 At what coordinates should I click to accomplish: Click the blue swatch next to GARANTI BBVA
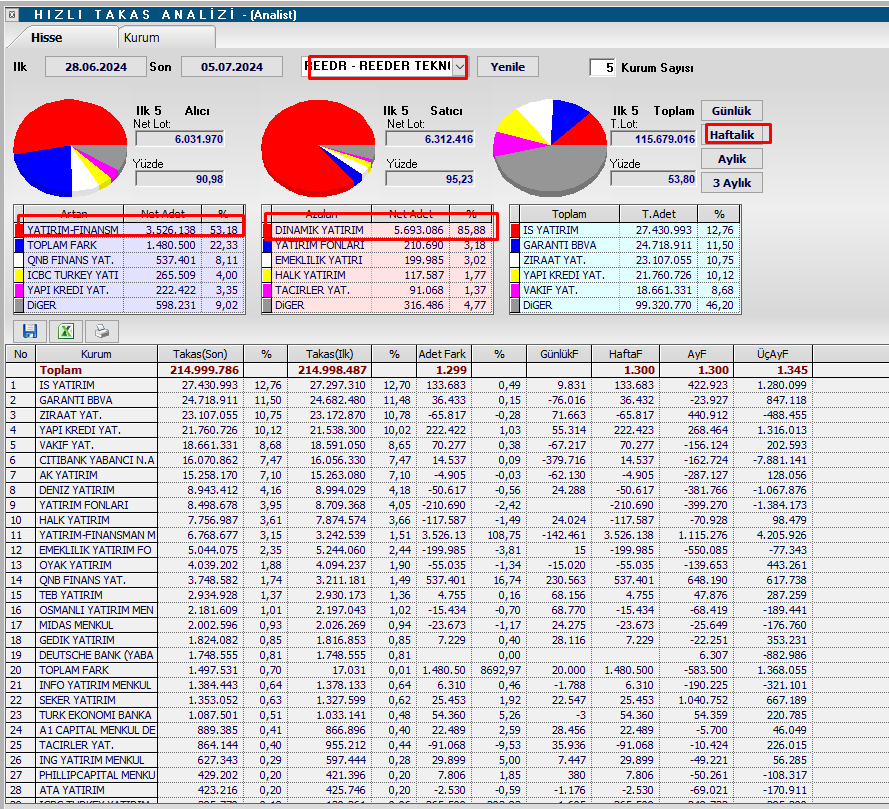(x=515, y=245)
